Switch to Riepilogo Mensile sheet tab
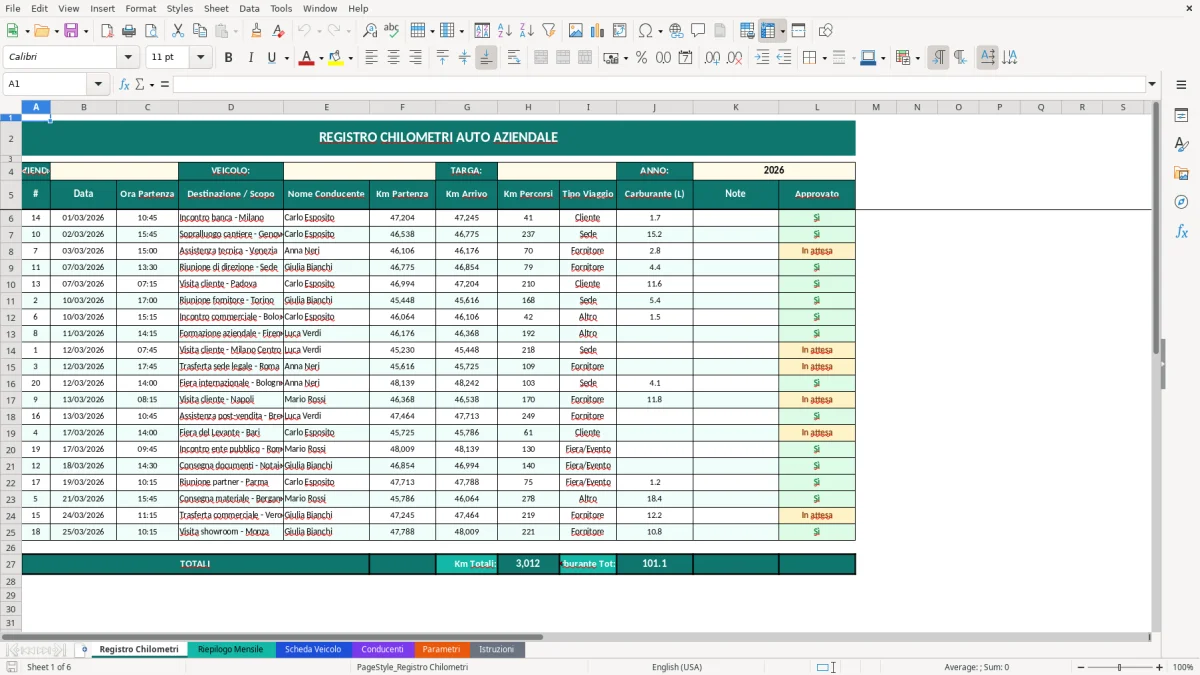Screen dimensions: 1200x675 click(x=230, y=649)
